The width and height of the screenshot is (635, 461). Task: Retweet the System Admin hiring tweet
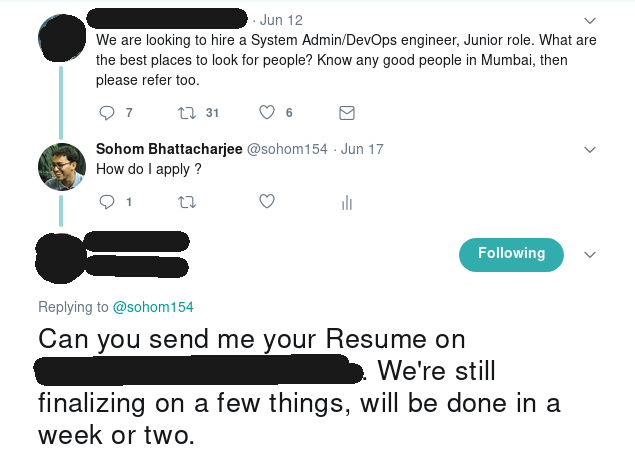point(187,113)
